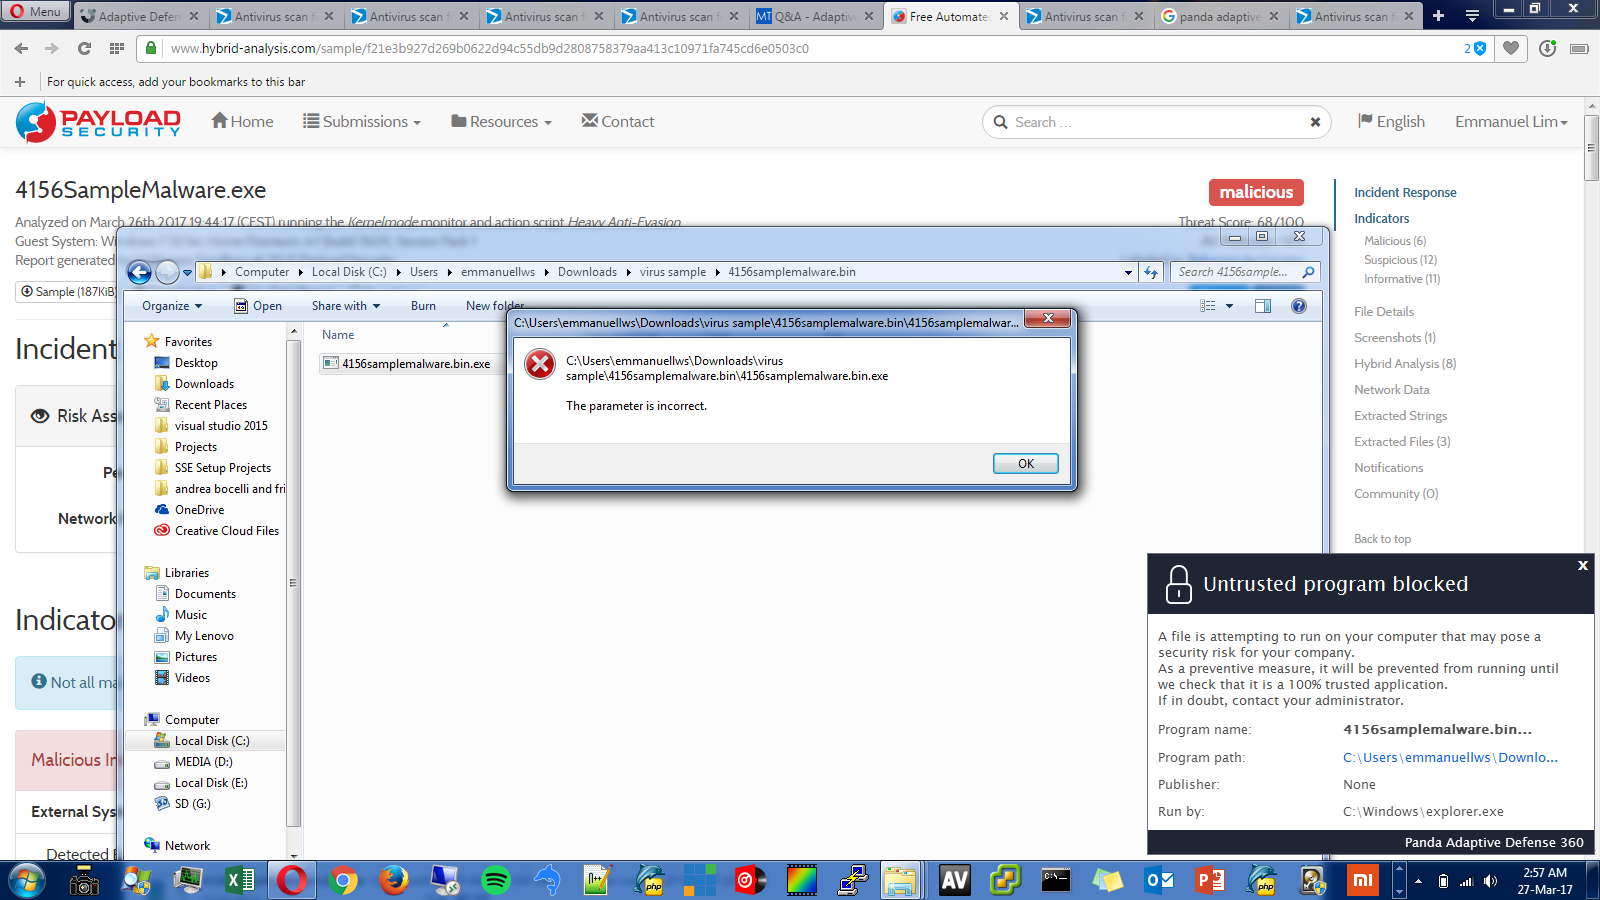Screen dimensions: 1600x900
Task: Change language via English flag link
Action: (1391, 121)
